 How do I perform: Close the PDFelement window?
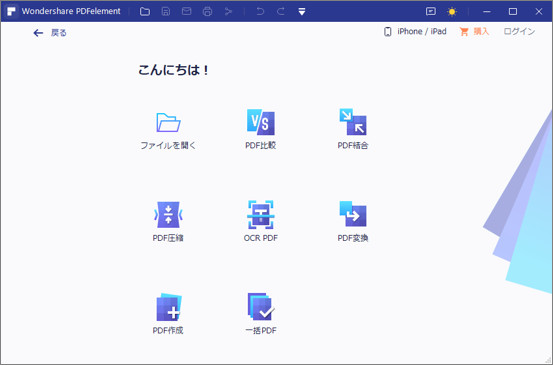539,11
